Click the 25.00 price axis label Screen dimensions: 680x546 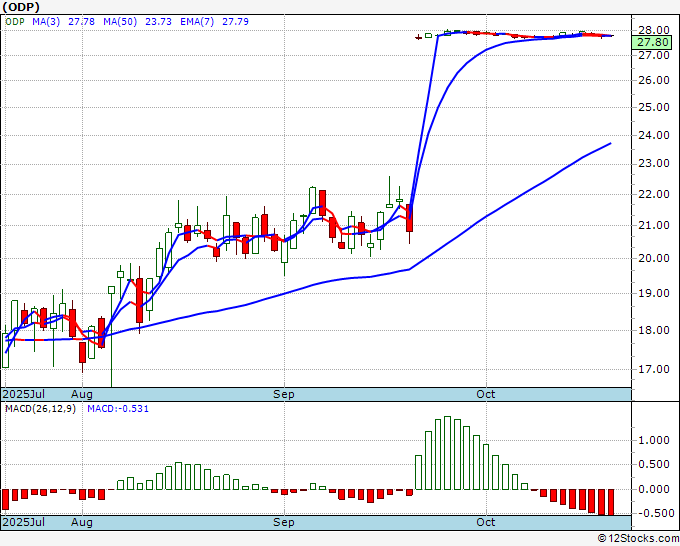pyautogui.click(x=654, y=107)
